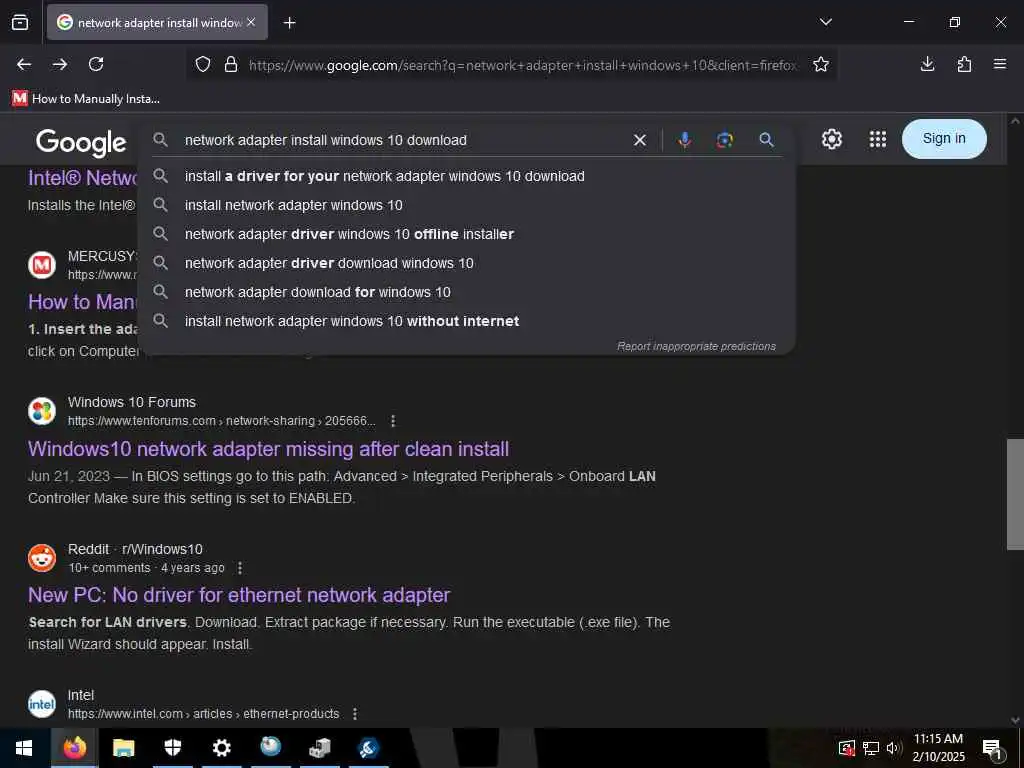Image resolution: width=1024 pixels, height=768 pixels.
Task: Select 'network adapter driver download windows 10'
Action: (467, 263)
